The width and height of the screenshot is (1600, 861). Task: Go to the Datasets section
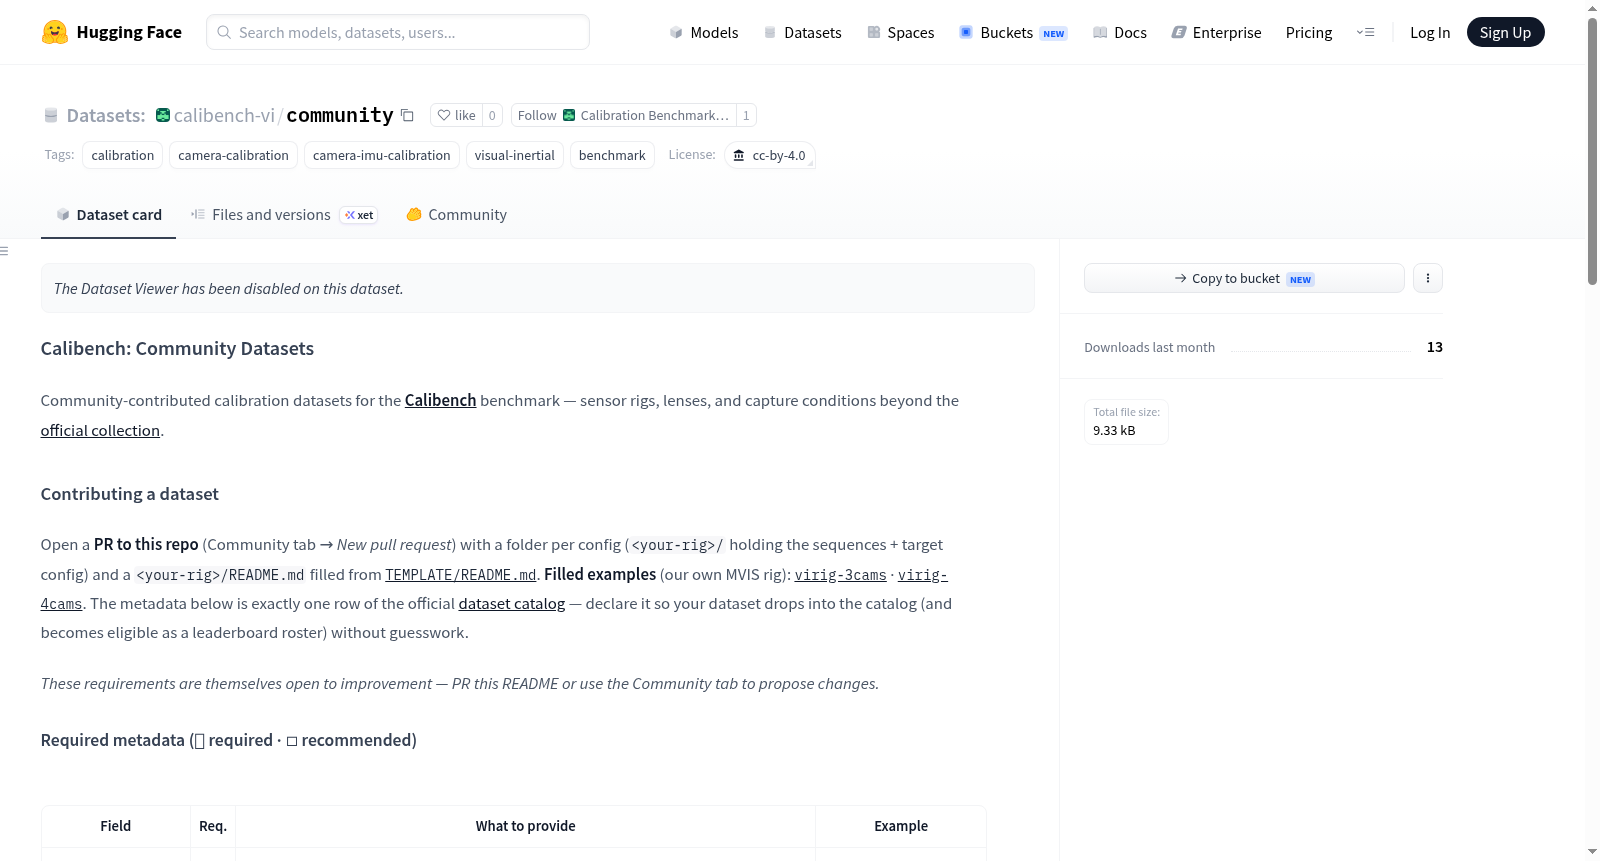coord(803,32)
